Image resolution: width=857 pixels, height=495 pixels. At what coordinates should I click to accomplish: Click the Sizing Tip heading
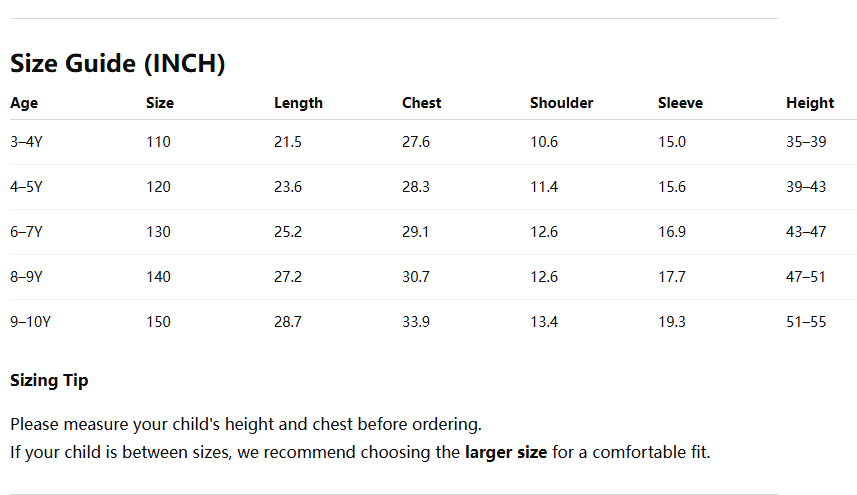pos(49,380)
